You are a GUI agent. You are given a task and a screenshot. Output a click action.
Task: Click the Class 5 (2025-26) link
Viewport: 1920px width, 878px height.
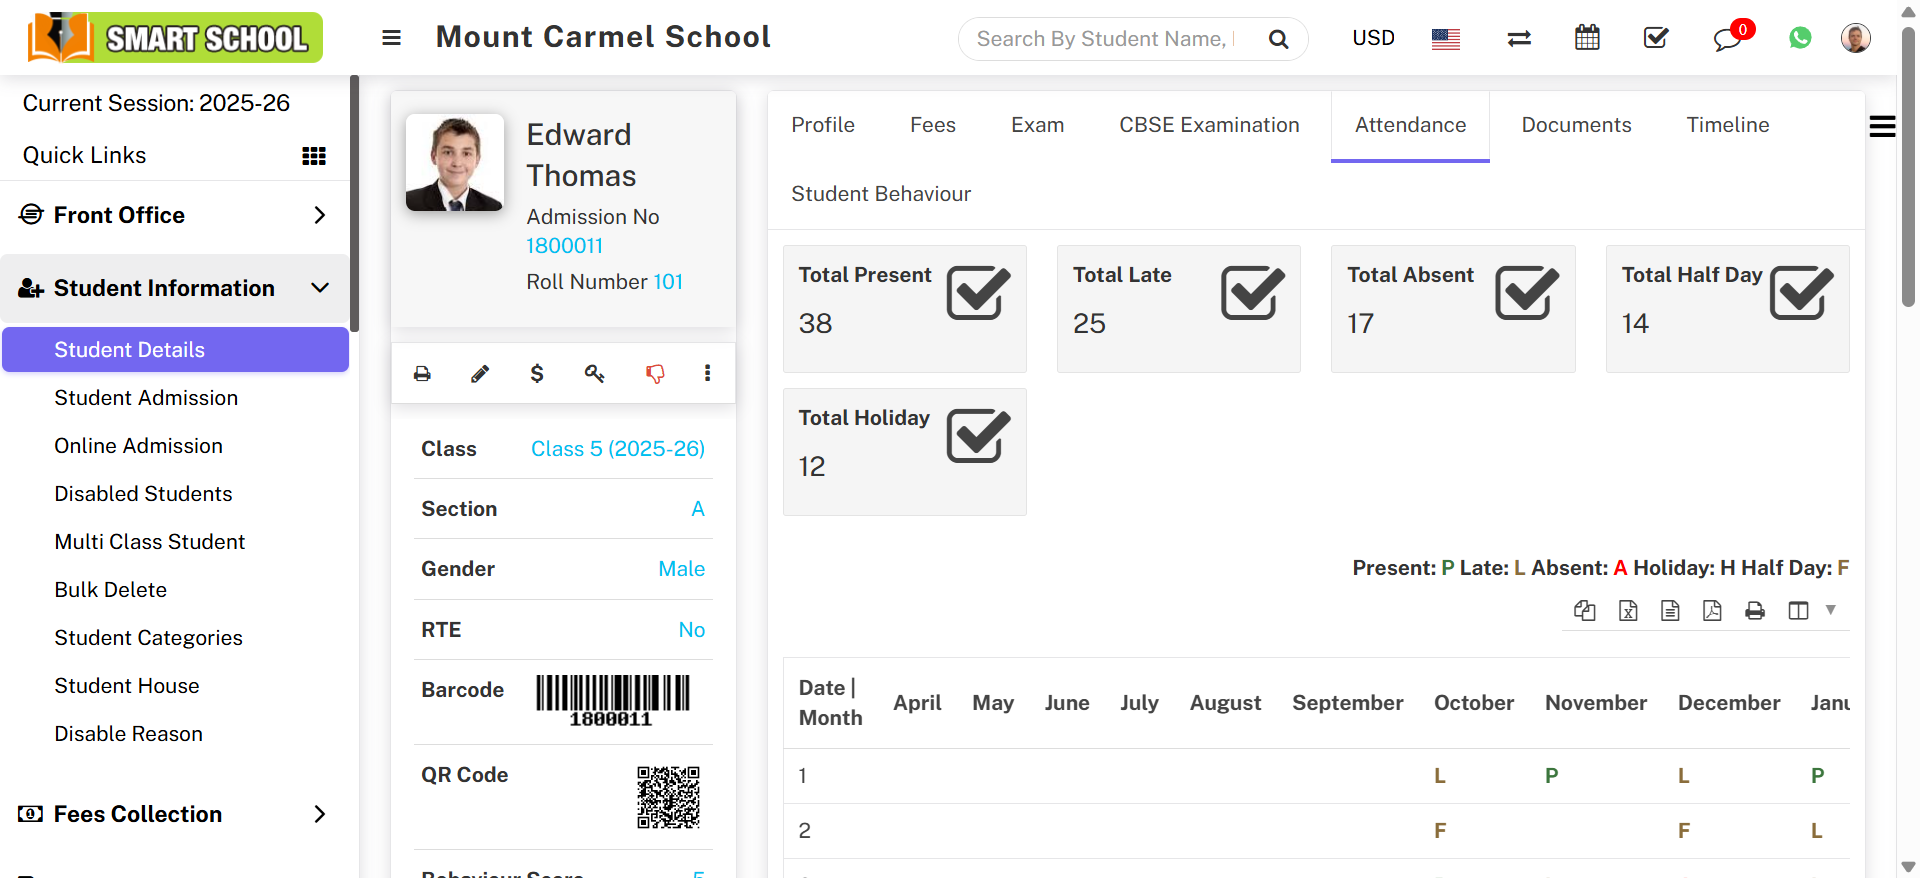tap(617, 449)
